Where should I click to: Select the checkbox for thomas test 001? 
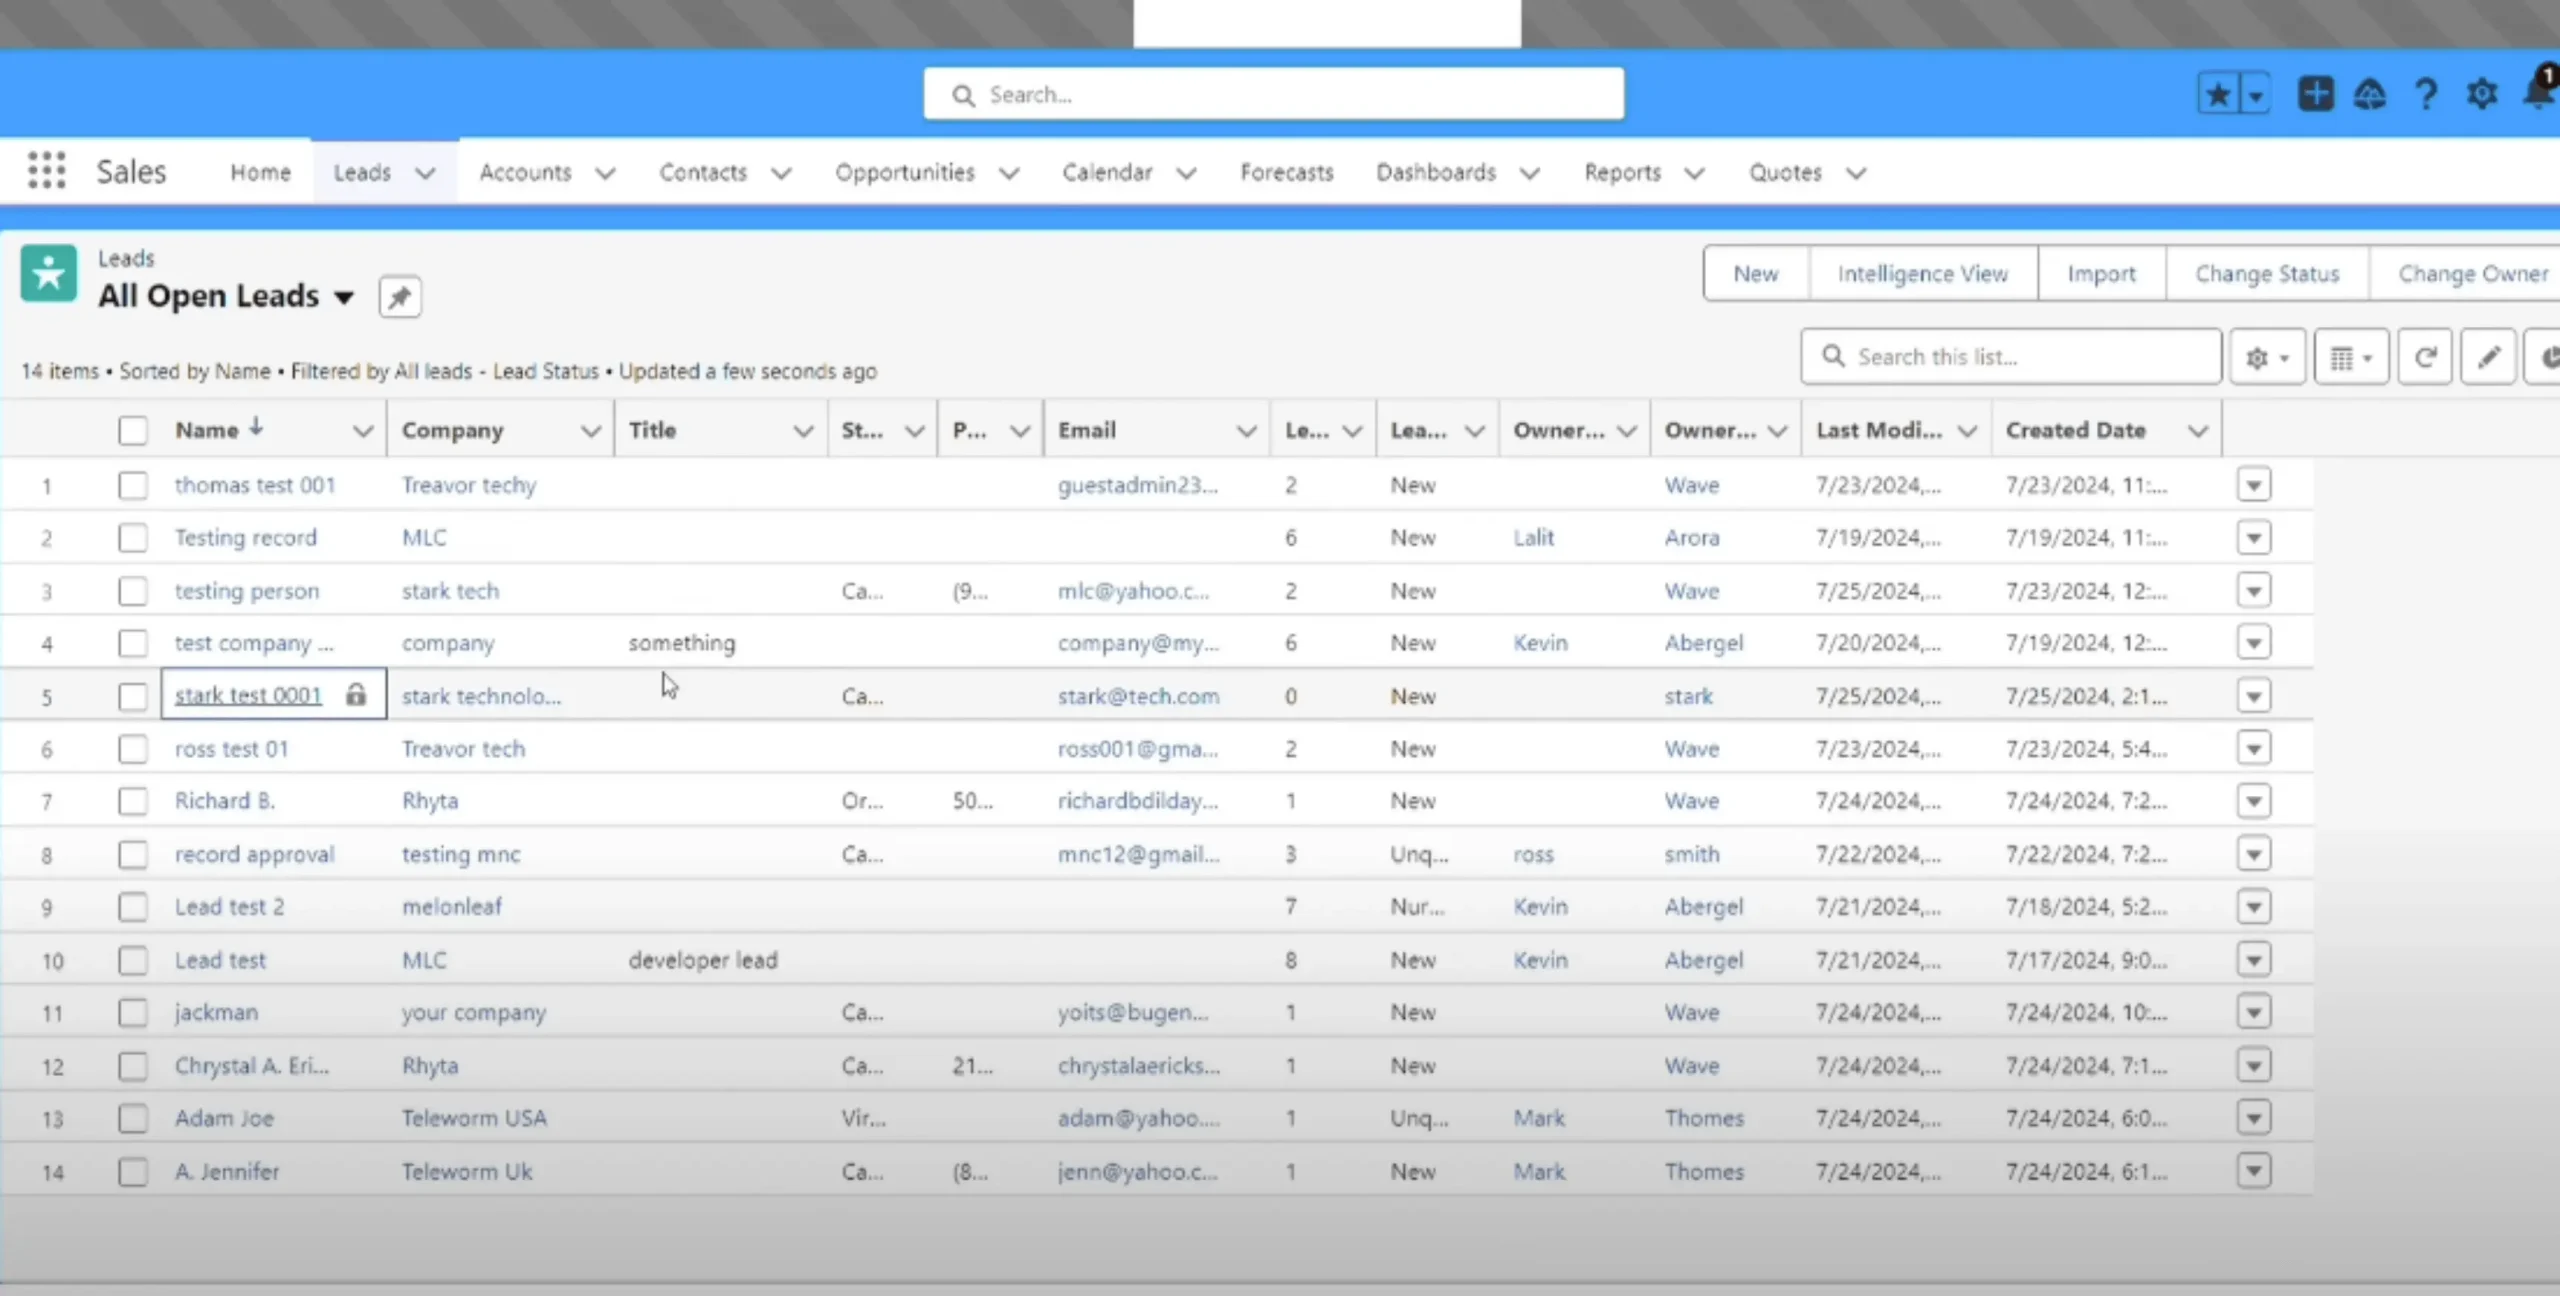(x=132, y=486)
